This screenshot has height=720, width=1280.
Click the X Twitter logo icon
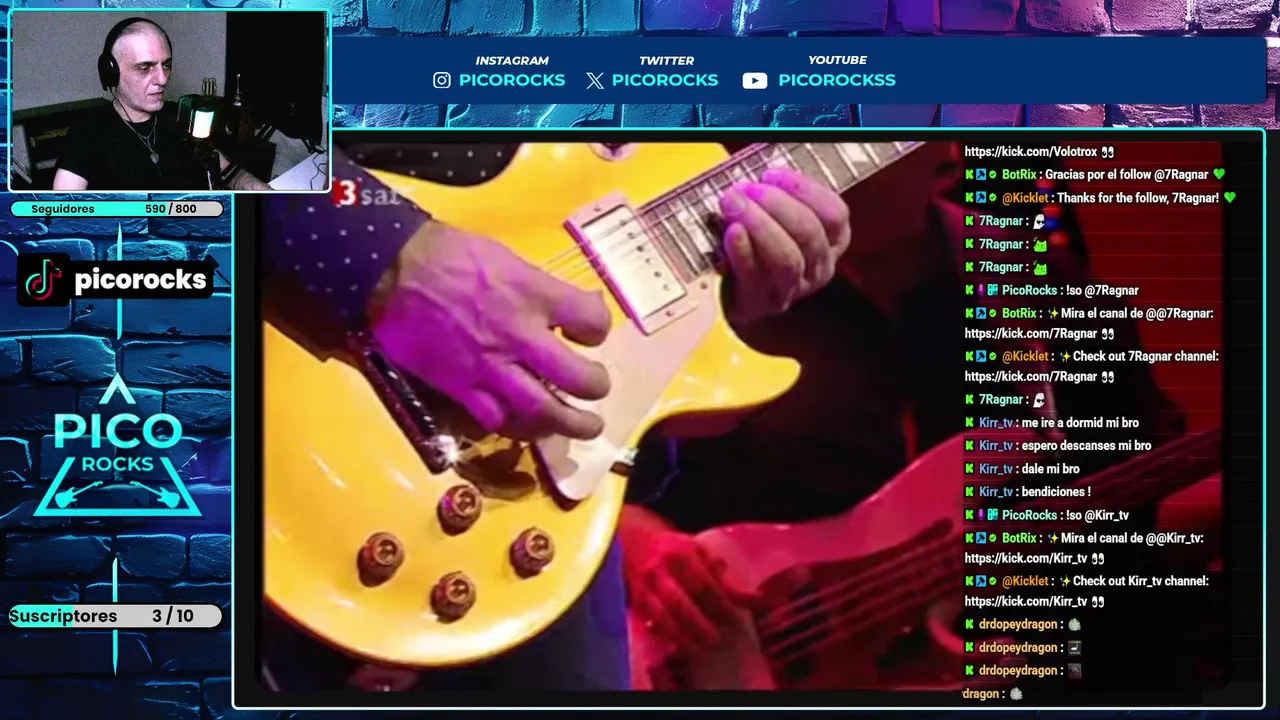click(x=595, y=80)
